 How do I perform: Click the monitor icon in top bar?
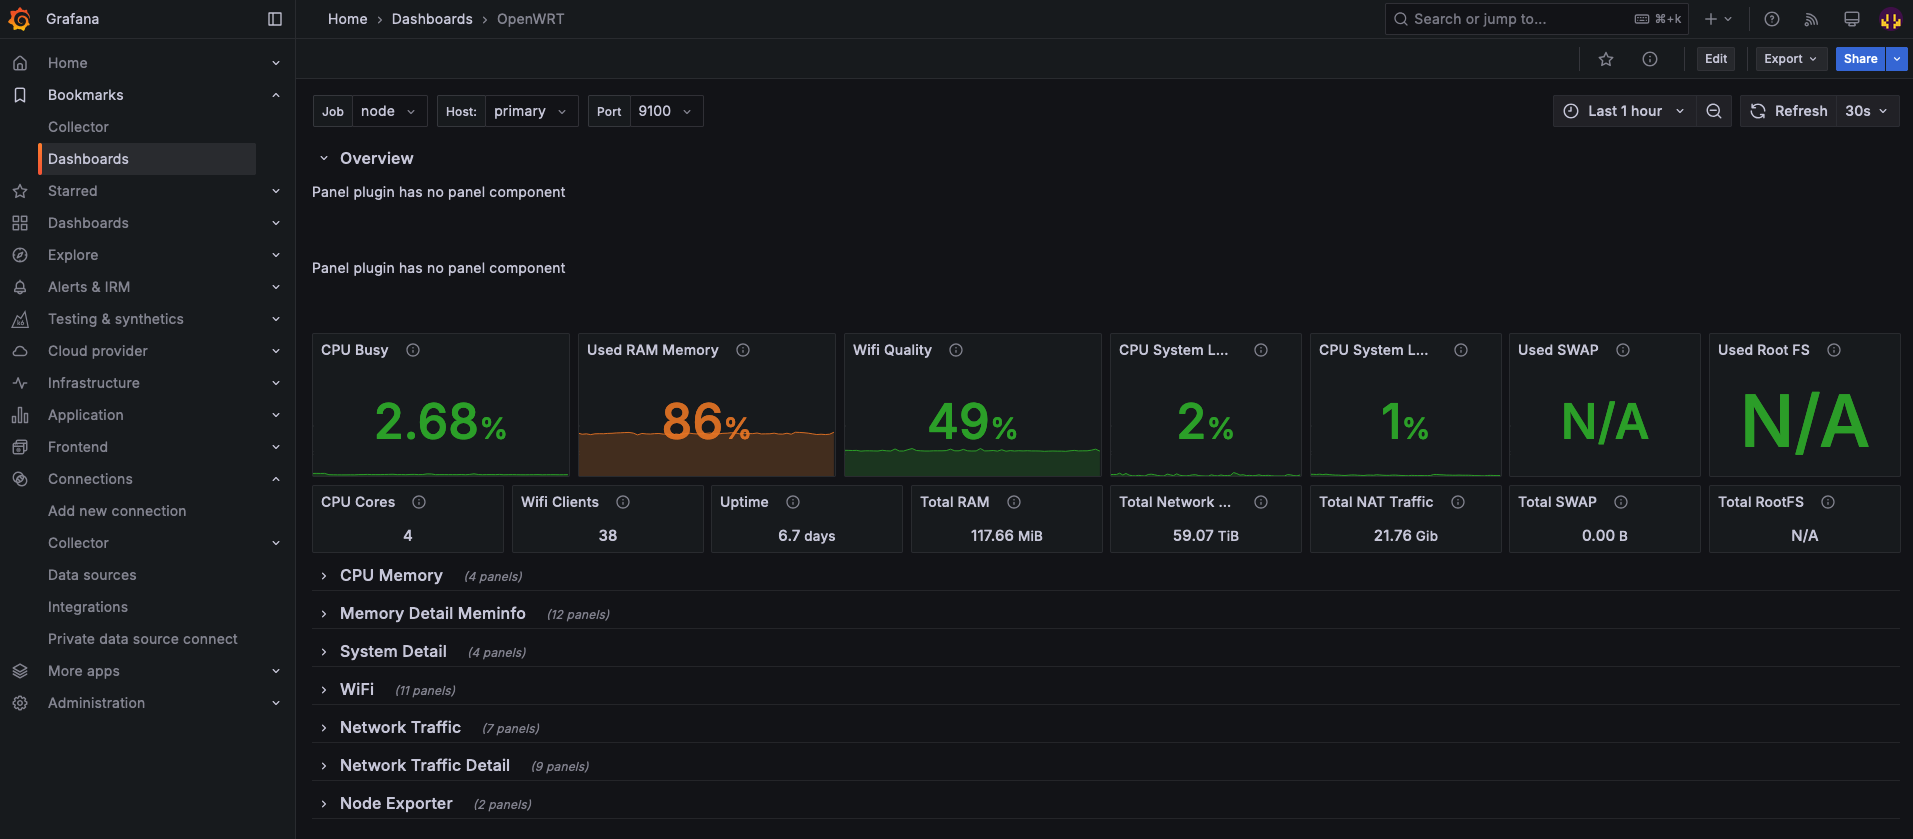pyautogui.click(x=1852, y=19)
